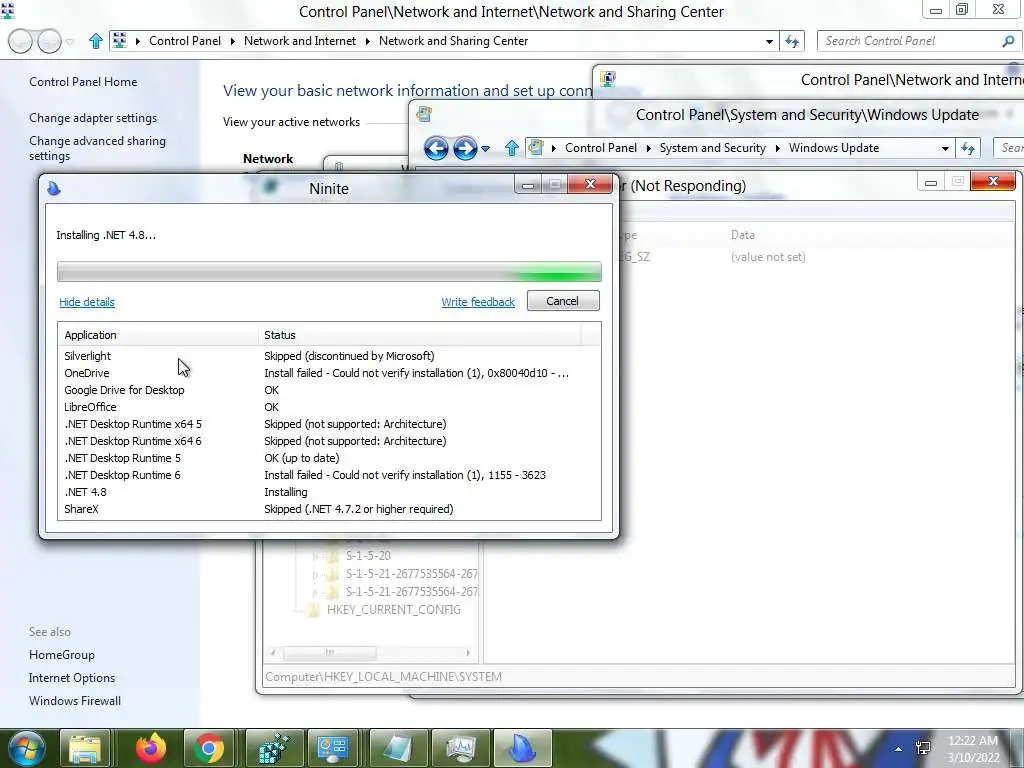This screenshot has width=1024, height=768.
Task: Select the ShareX row in Ninite list
Action: coord(329,509)
